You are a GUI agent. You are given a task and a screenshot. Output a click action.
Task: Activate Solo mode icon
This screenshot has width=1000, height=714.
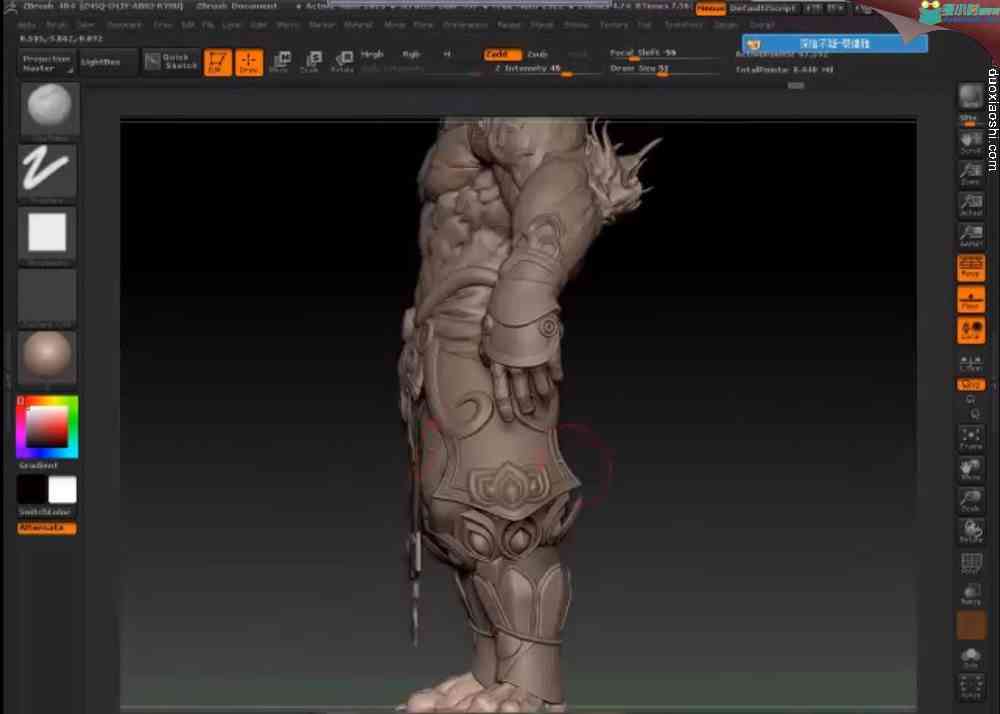(971, 657)
